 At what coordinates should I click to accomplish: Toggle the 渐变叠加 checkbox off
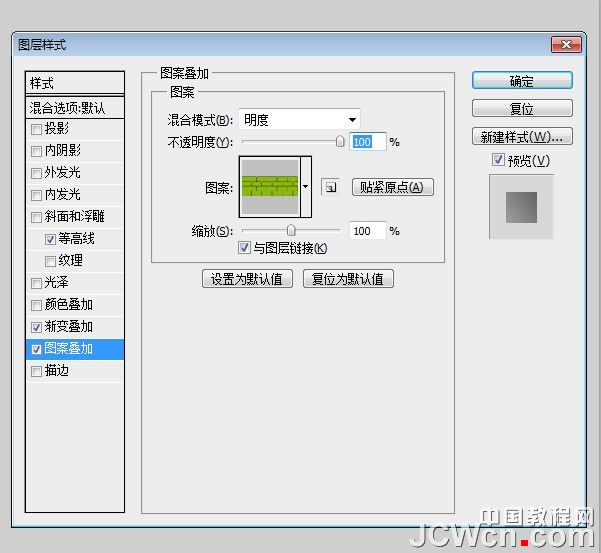point(37,327)
